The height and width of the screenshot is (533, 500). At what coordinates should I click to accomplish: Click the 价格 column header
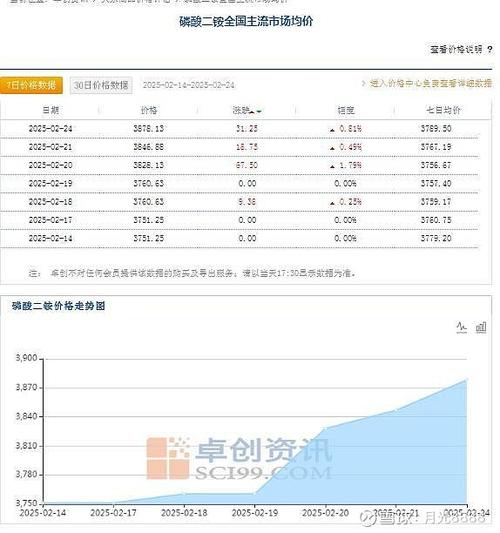point(149,110)
